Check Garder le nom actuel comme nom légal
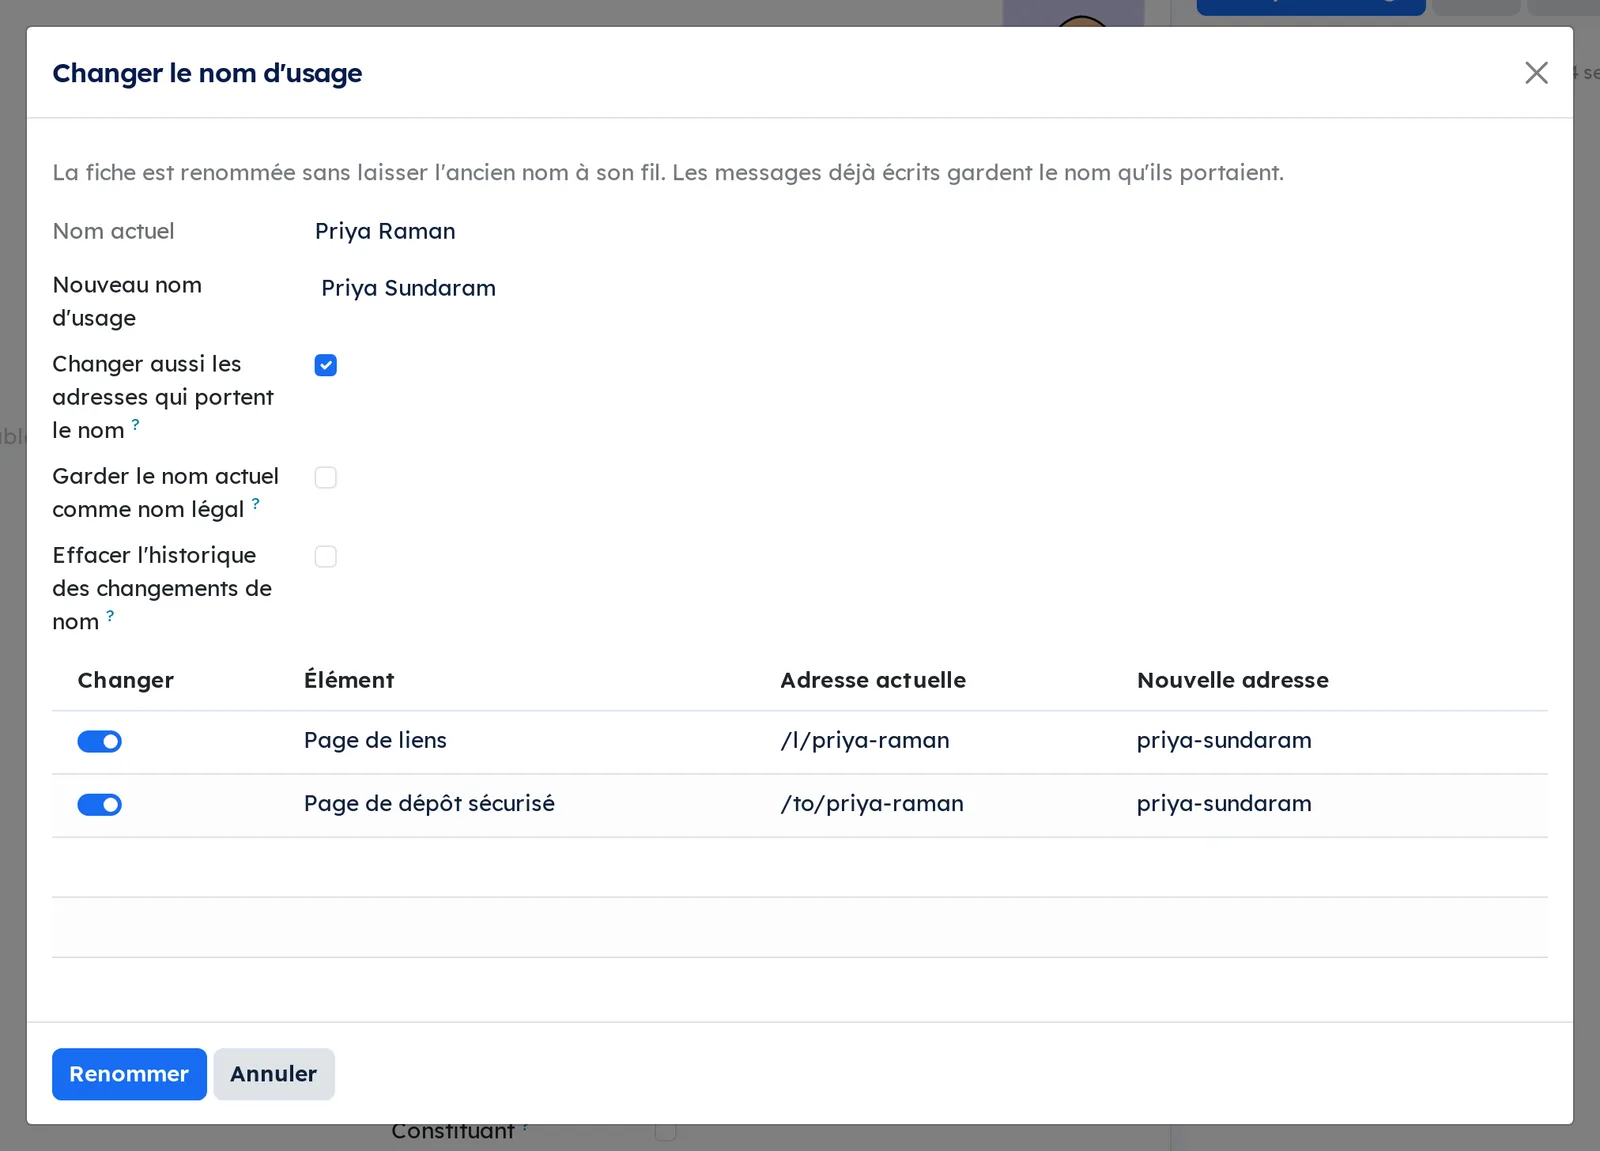The height and width of the screenshot is (1151, 1600). 326,477
